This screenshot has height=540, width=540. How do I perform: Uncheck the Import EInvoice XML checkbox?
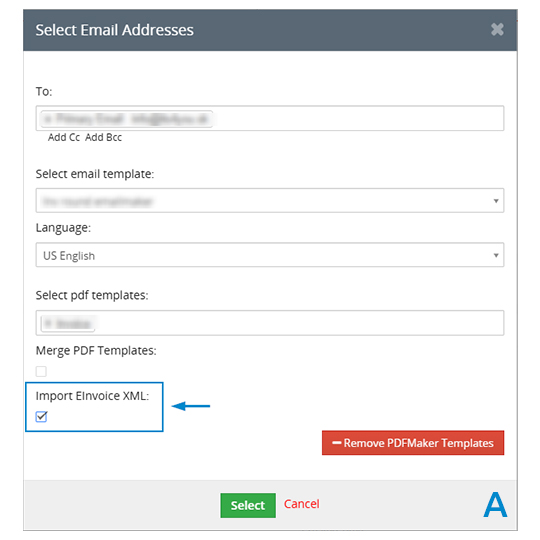tap(41, 417)
